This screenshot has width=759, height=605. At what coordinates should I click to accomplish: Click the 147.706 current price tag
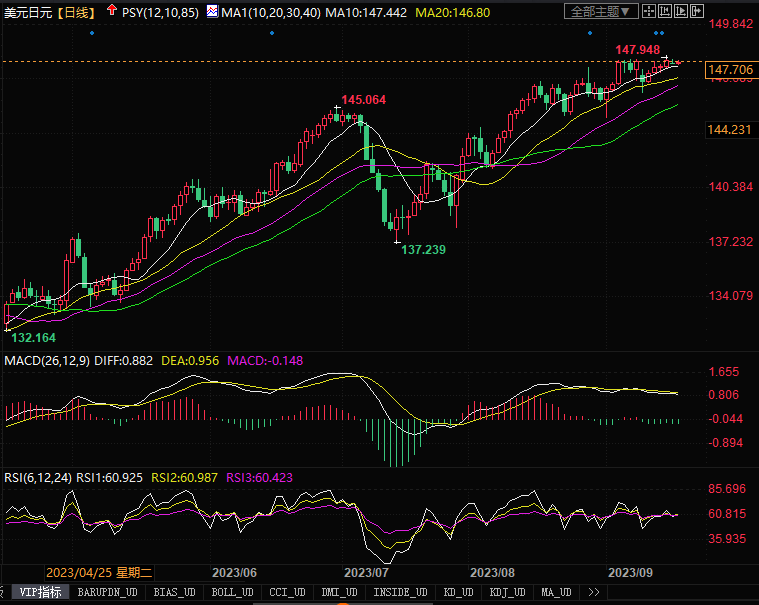[729, 70]
